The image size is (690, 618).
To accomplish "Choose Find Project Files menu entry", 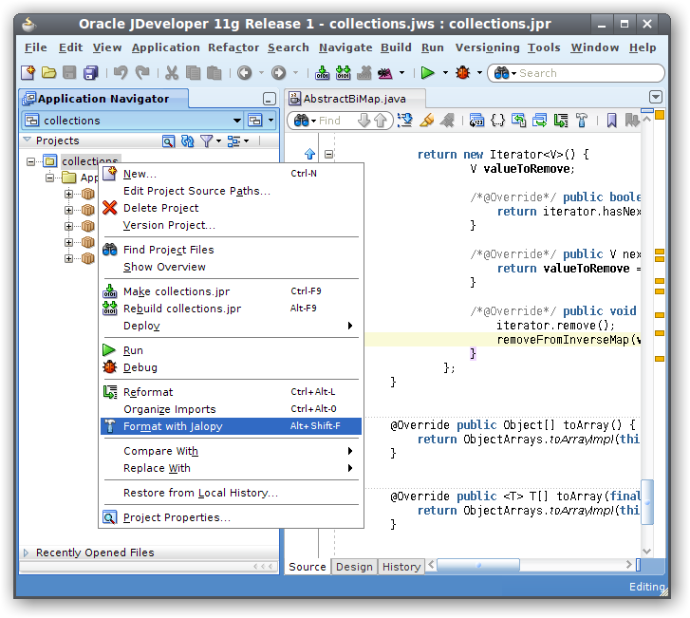I will [x=231, y=250].
